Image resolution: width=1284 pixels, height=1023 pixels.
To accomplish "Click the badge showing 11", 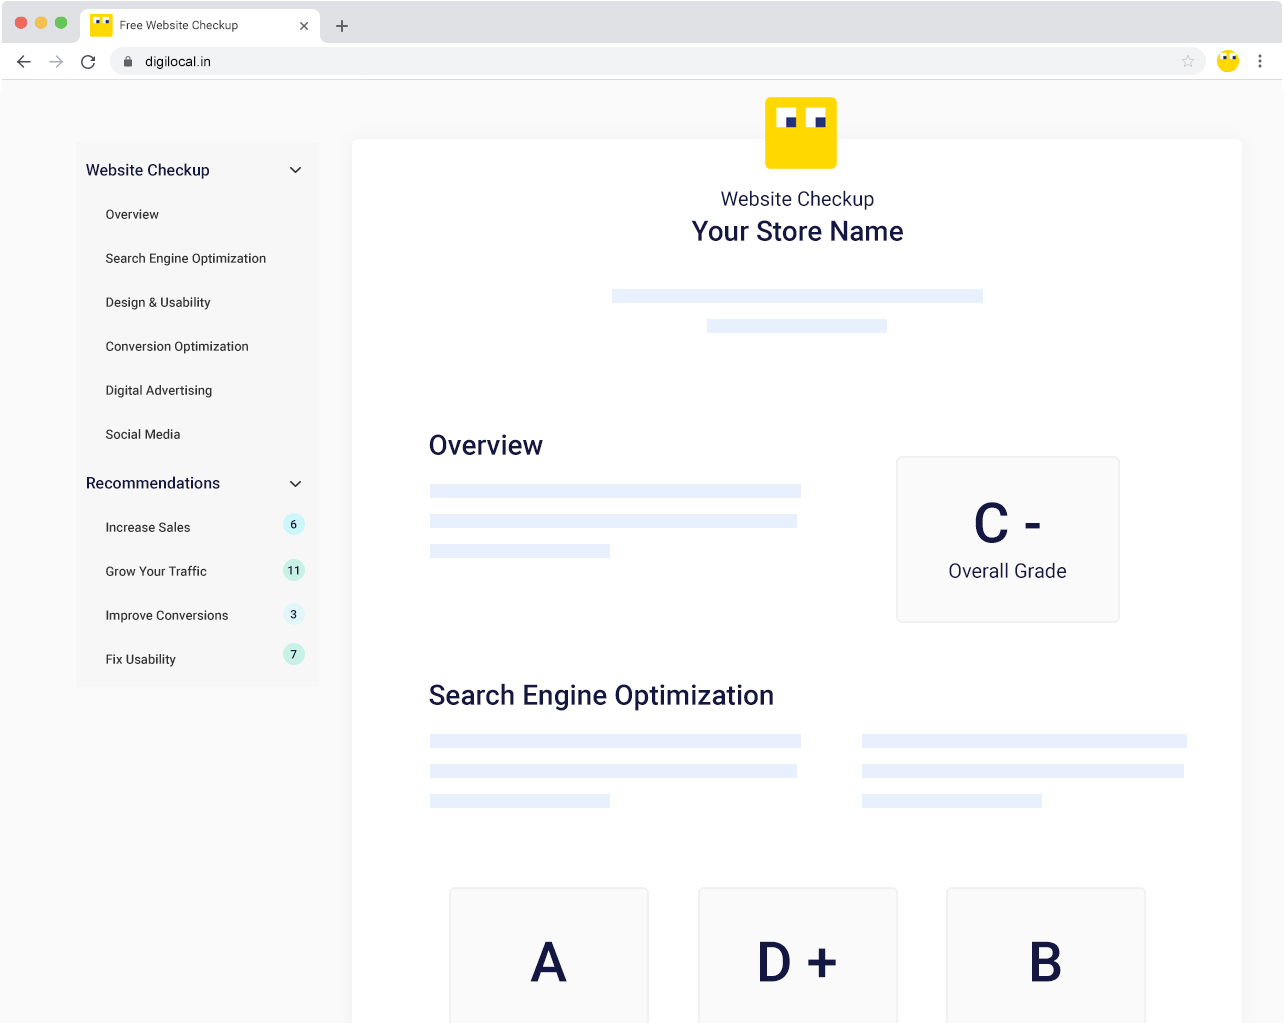I will coord(293,571).
